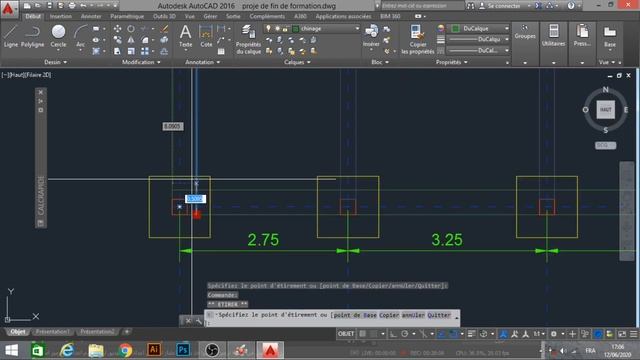The image size is (640, 360).
Task: Expand the Dessin panel
Action: pyautogui.click(x=56, y=62)
